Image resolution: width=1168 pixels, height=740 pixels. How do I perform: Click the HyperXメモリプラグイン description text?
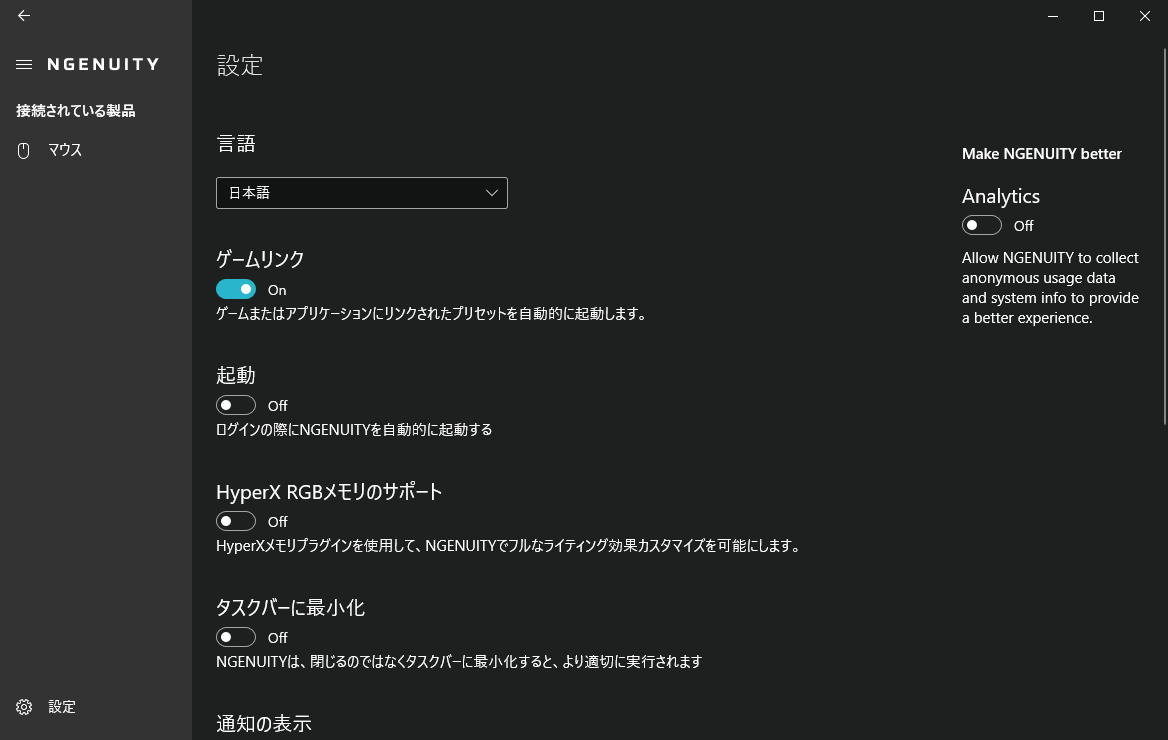click(x=509, y=546)
